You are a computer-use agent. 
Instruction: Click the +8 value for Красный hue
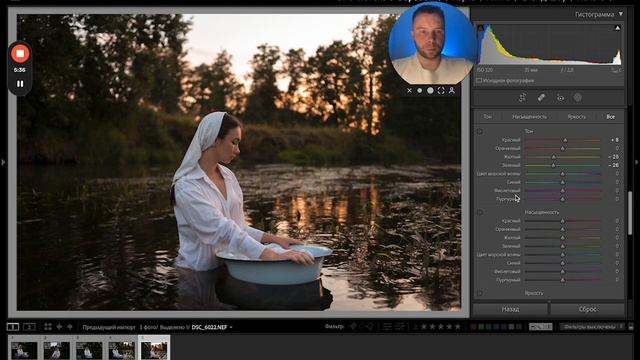click(x=615, y=140)
